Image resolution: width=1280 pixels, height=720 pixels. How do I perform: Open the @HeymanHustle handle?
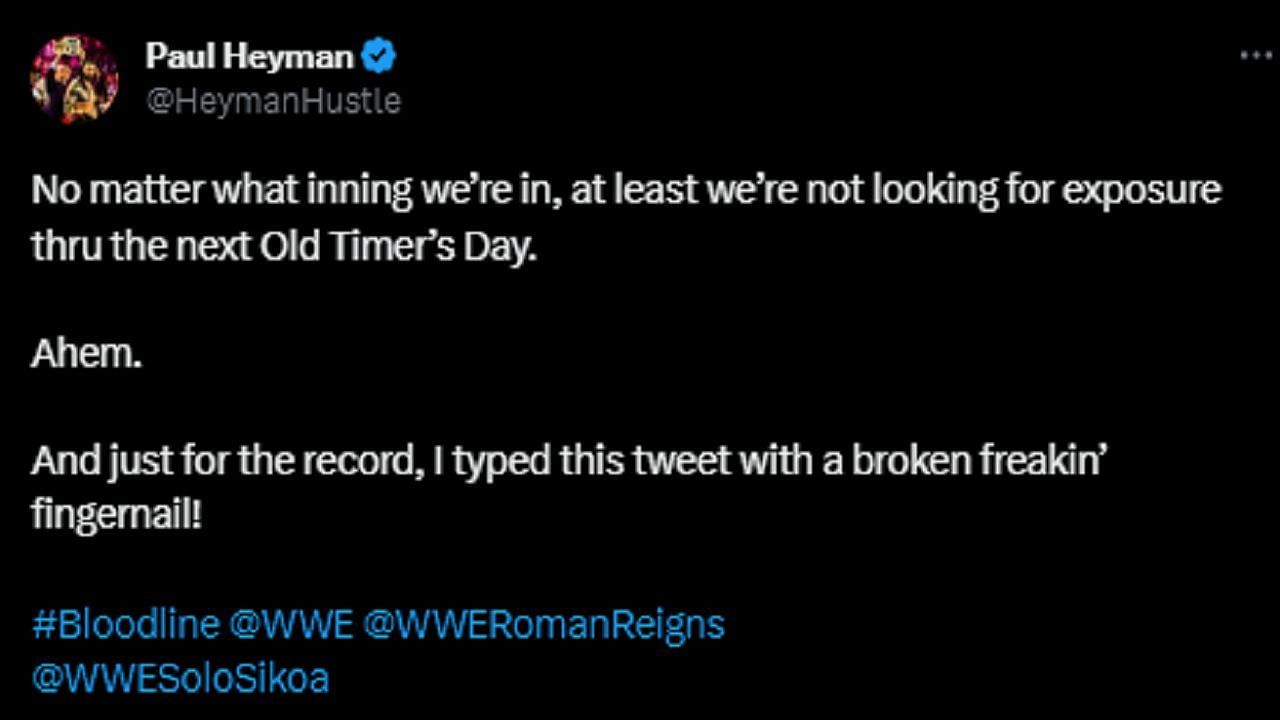point(273,101)
